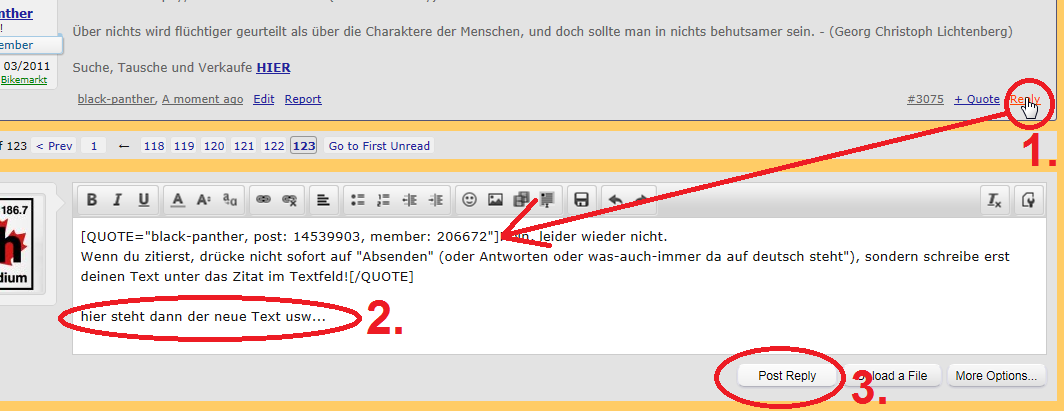Open the font family dropdown
The image size is (1064, 411).
click(x=230, y=199)
